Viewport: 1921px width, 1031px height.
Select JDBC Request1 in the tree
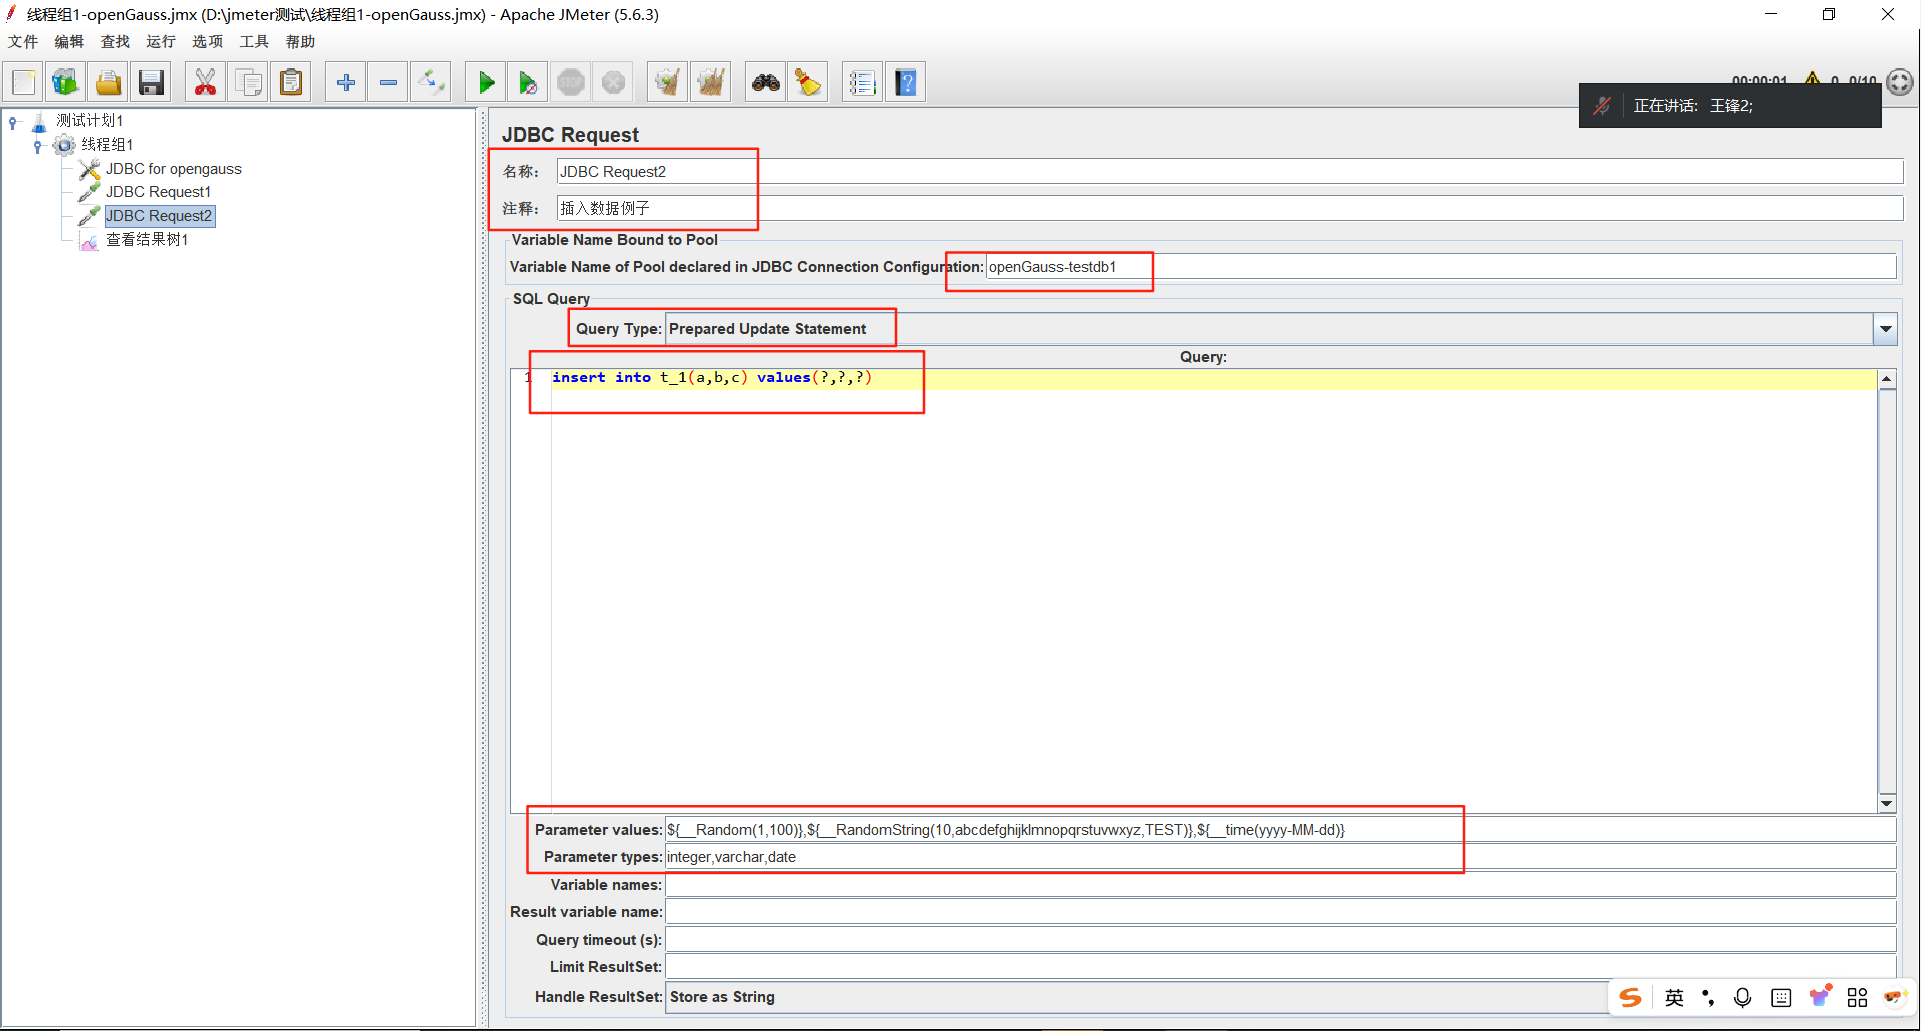coord(159,192)
